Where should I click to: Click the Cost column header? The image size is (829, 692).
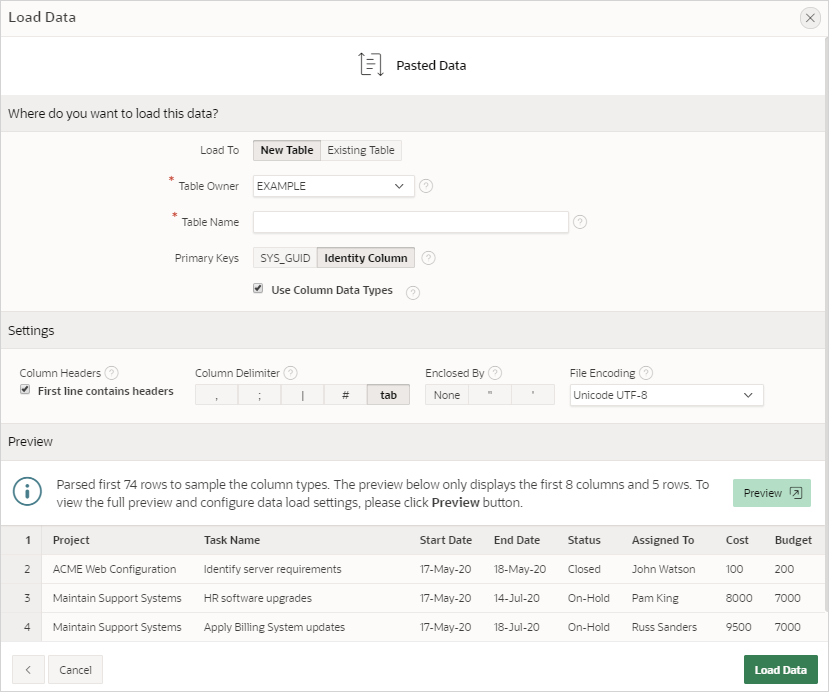737,540
